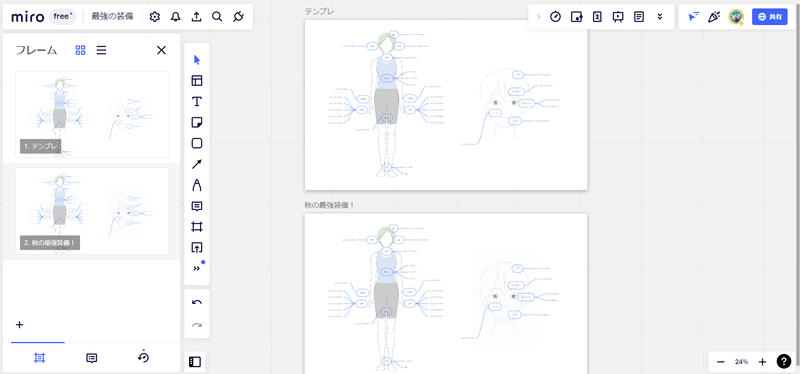The height and width of the screenshot is (374, 800).
Task: Open the user avatar menu
Action: click(x=736, y=17)
